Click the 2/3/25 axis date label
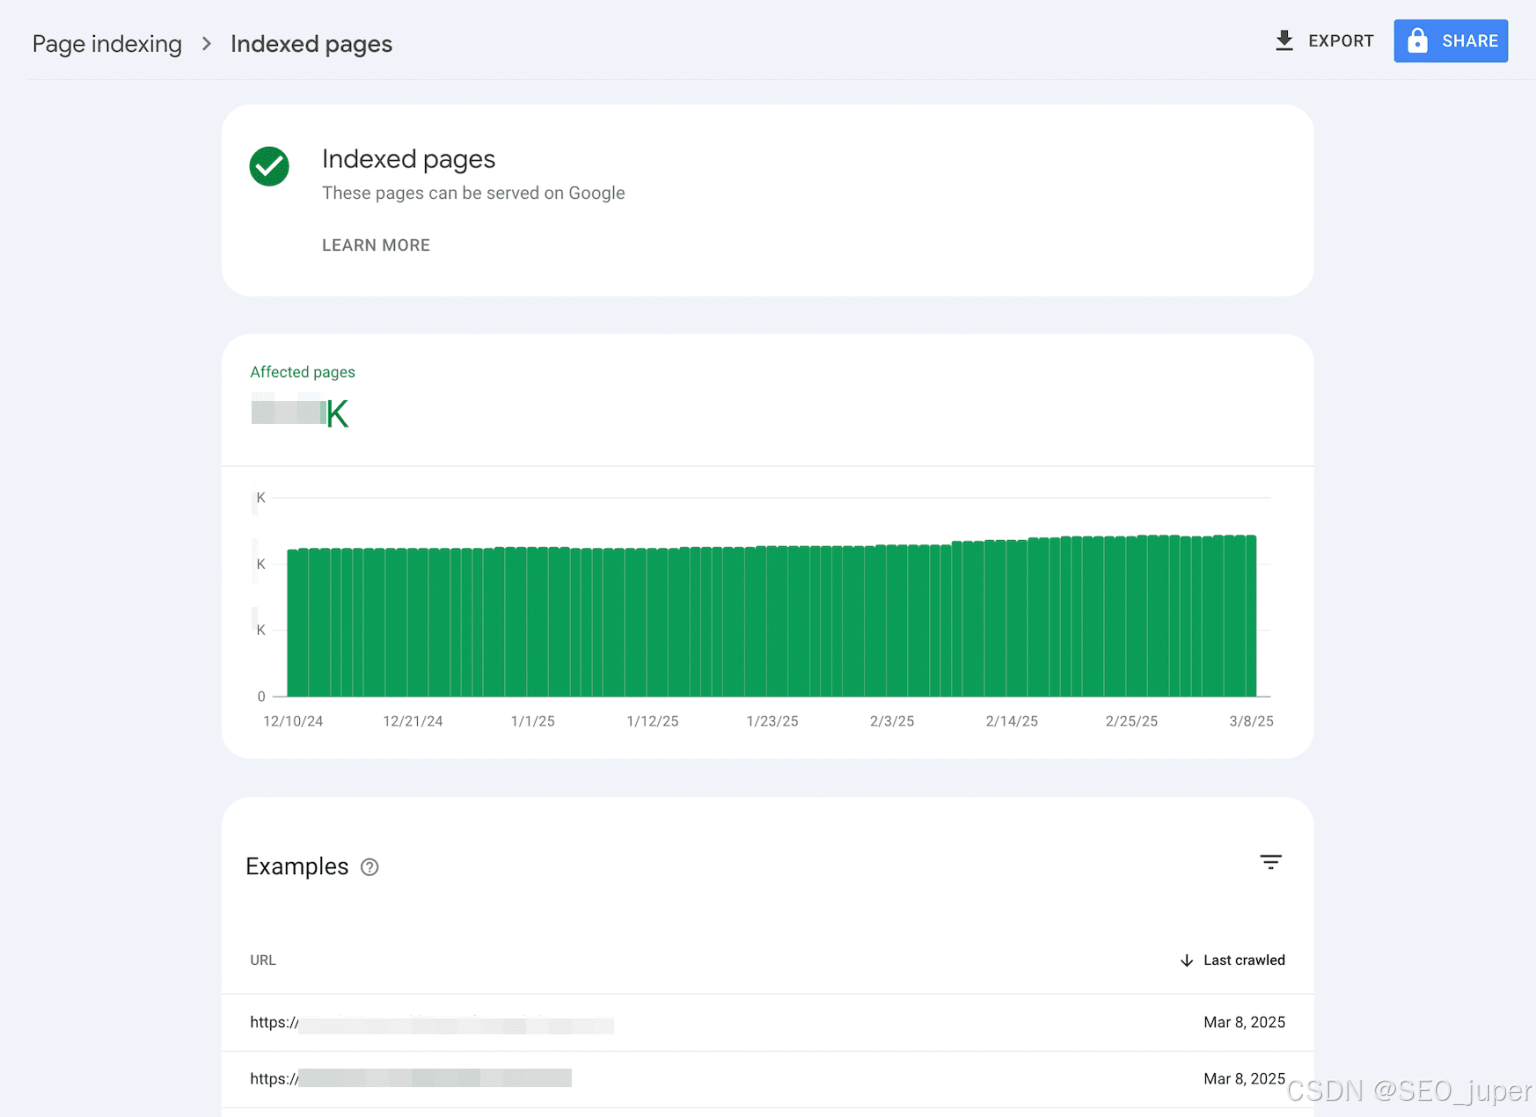This screenshot has height=1117, width=1536. [892, 721]
